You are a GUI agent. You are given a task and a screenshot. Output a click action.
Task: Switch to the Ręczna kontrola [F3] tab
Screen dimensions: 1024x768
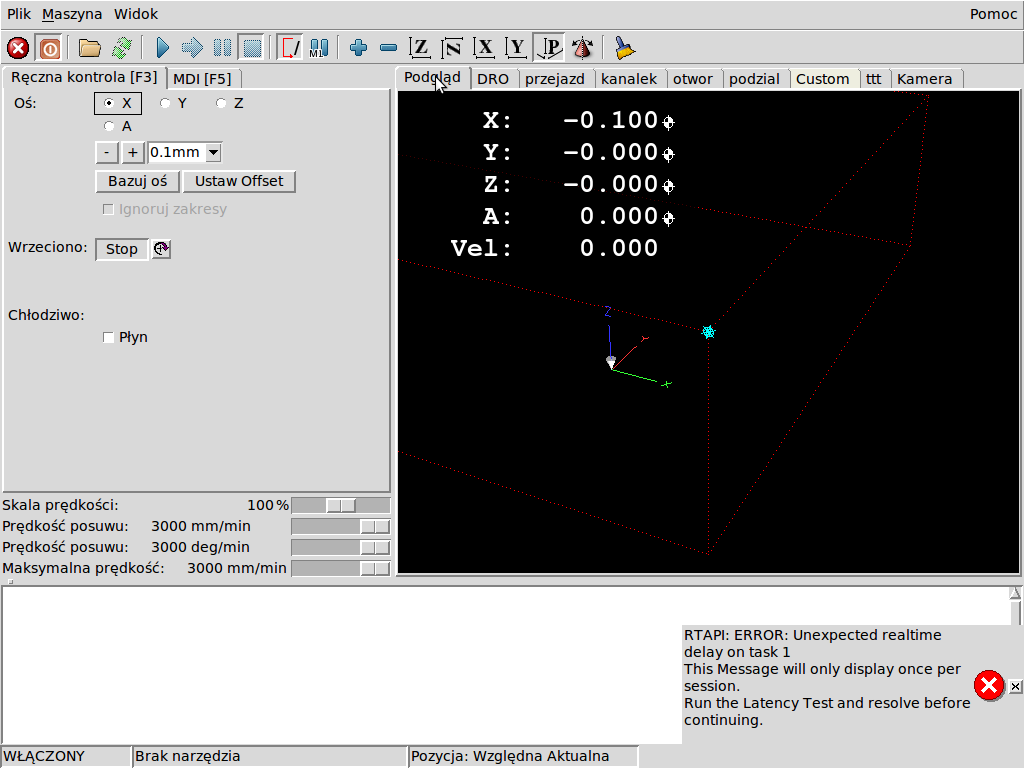click(84, 77)
